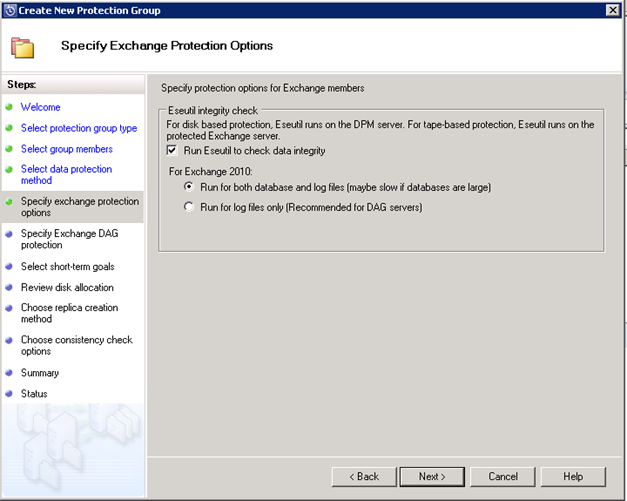Click Choose replica creation method step
This screenshot has width=627, height=501.
point(69,314)
